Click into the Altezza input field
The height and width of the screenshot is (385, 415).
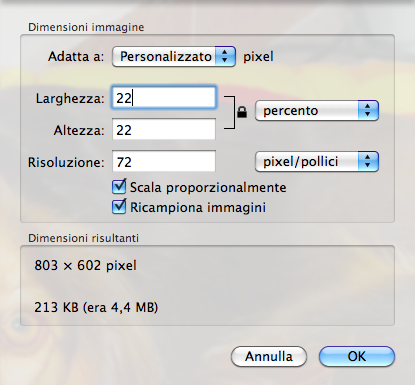point(164,129)
